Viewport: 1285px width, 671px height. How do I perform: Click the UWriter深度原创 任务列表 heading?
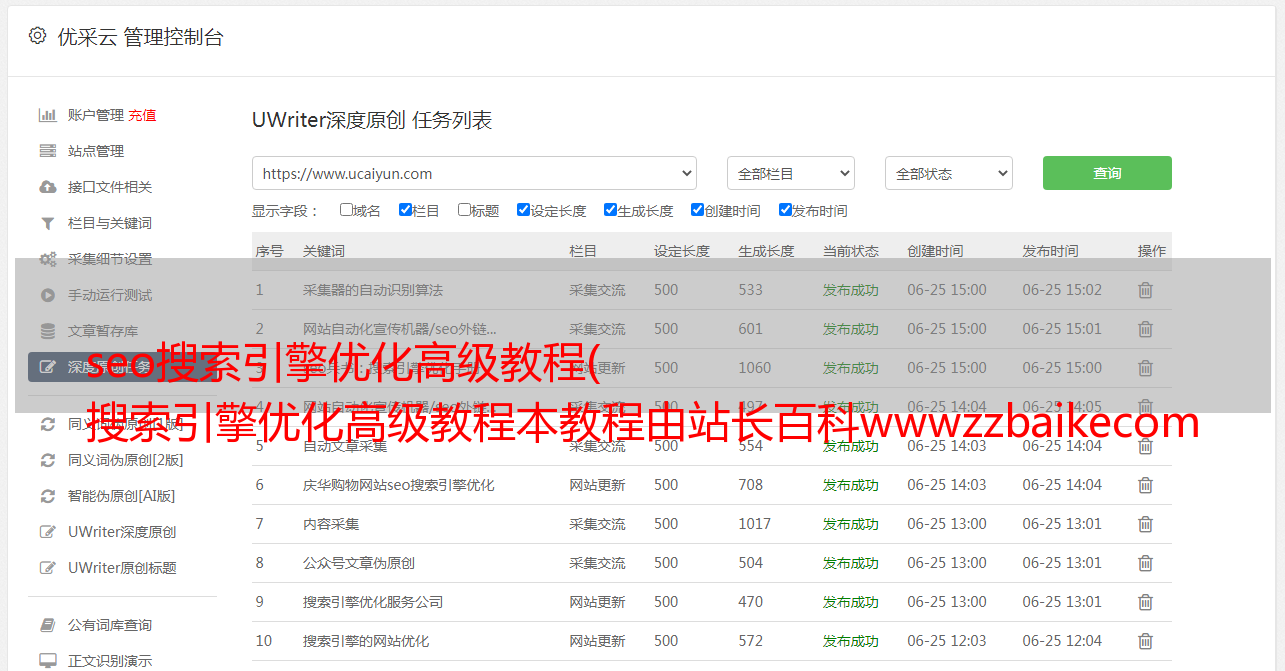click(x=372, y=120)
